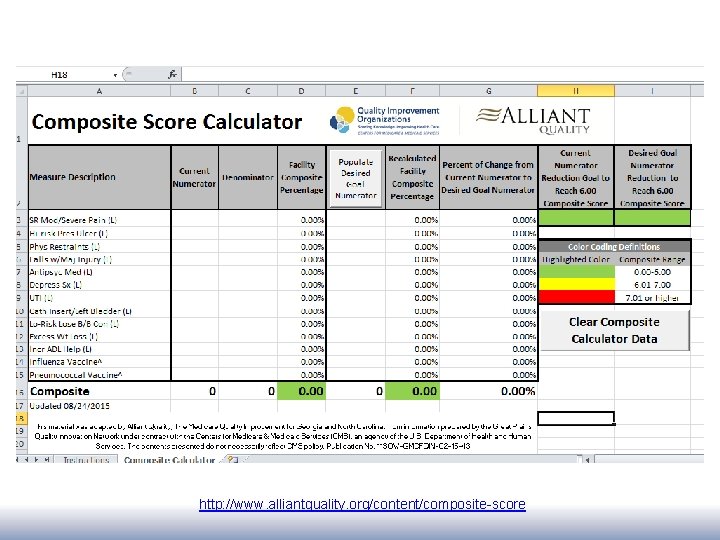
Task: Click the 'Updated 08/21/2015' cell
Action: point(70,406)
